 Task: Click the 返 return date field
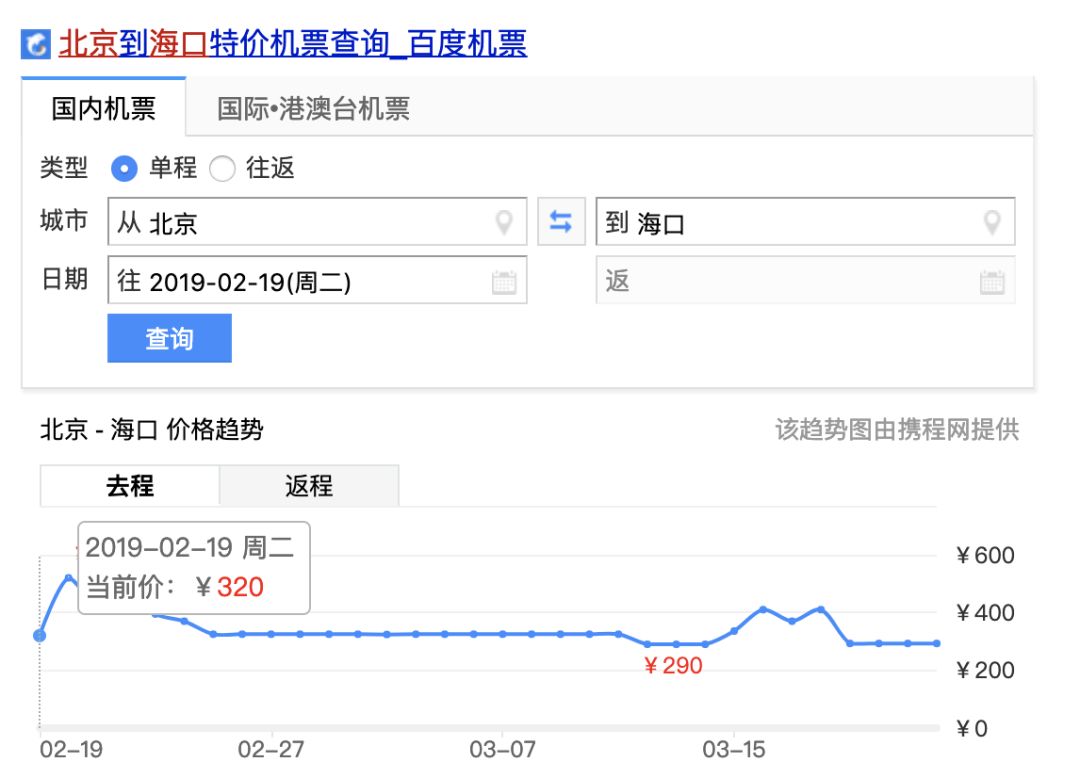(x=790, y=282)
